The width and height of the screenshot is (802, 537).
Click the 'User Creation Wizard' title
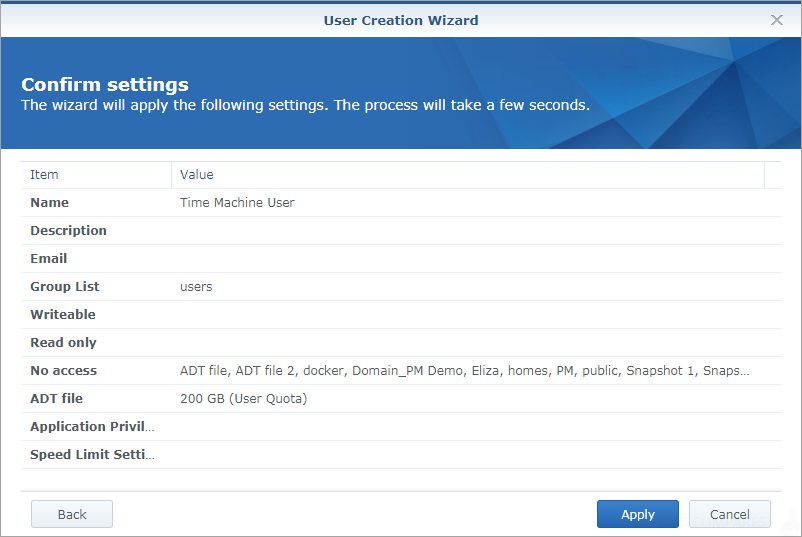401,20
